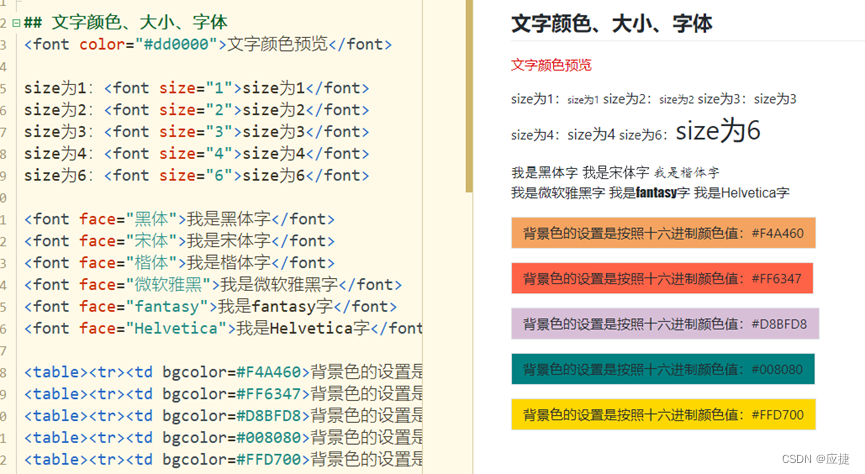Click the code line with font size="4"
865x474 pixels.
pyautogui.click(x=196, y=153)
